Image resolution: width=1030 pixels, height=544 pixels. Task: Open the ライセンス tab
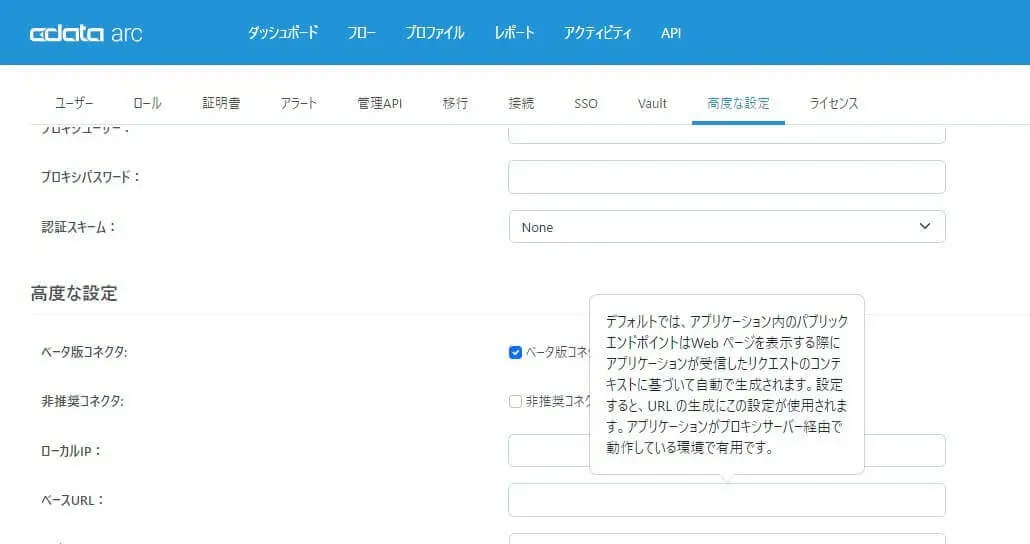(x=834, y=103)
